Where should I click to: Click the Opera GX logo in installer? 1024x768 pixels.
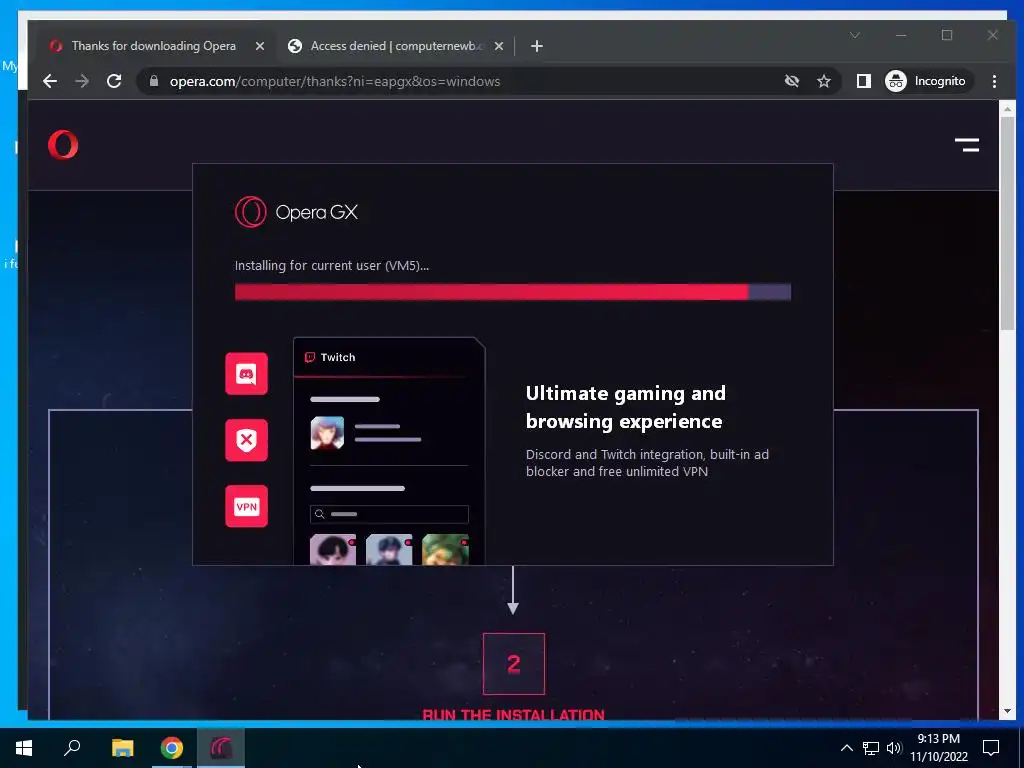coord(296,212)
